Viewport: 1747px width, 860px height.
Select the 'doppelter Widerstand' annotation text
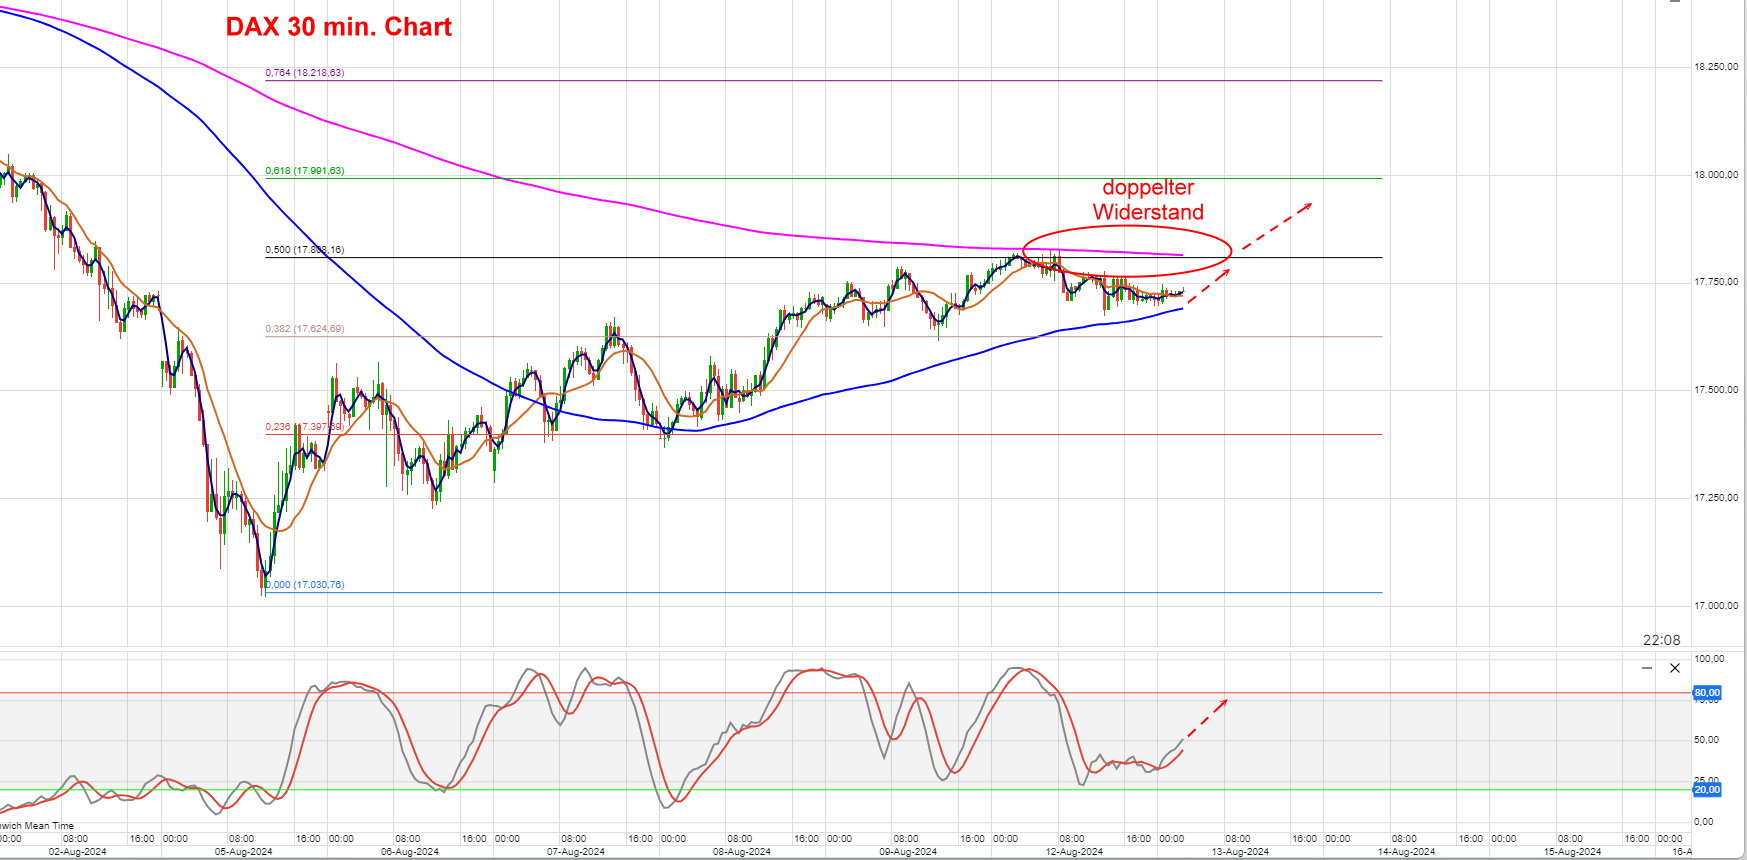[1148, 199]
